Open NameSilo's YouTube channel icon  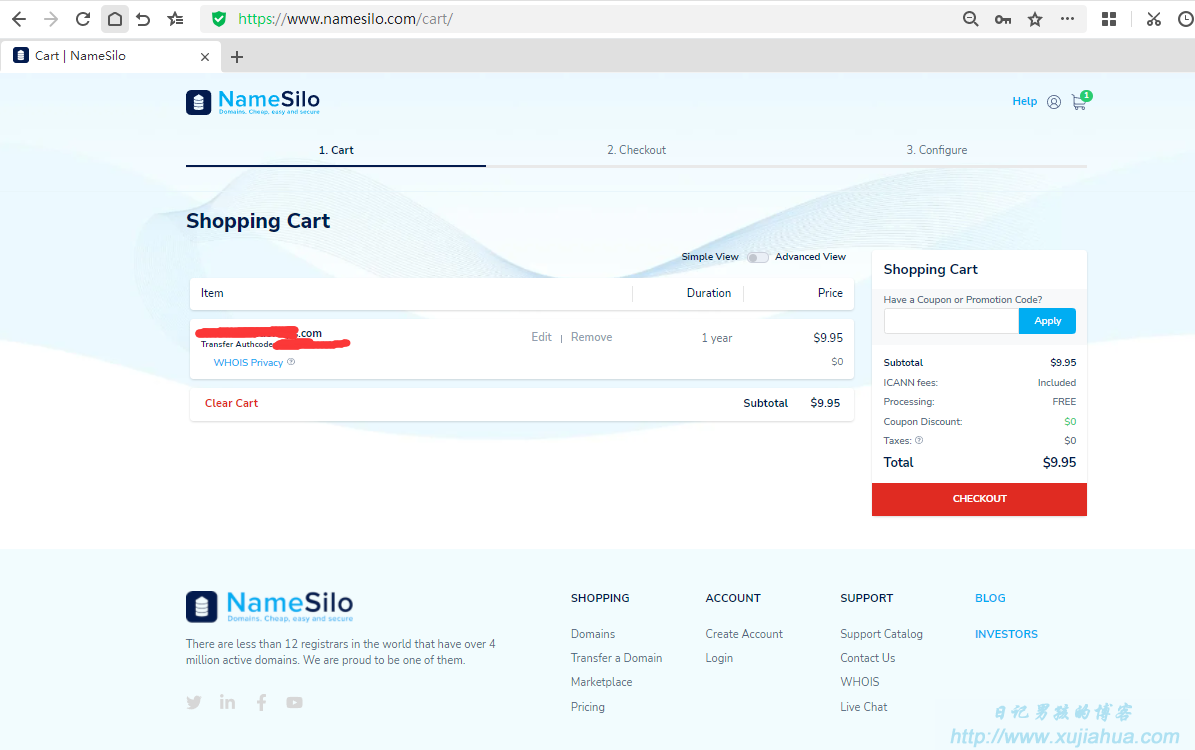pyautogui.click(x=294, y=703)
